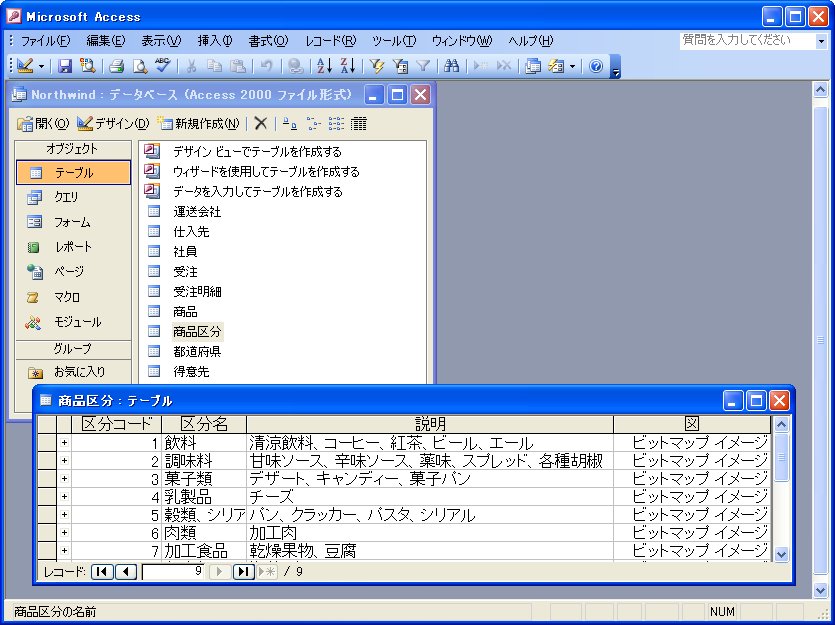Click the 開く(O) button
This screenshot has height=625, width=835.
(x=43, y=124)
